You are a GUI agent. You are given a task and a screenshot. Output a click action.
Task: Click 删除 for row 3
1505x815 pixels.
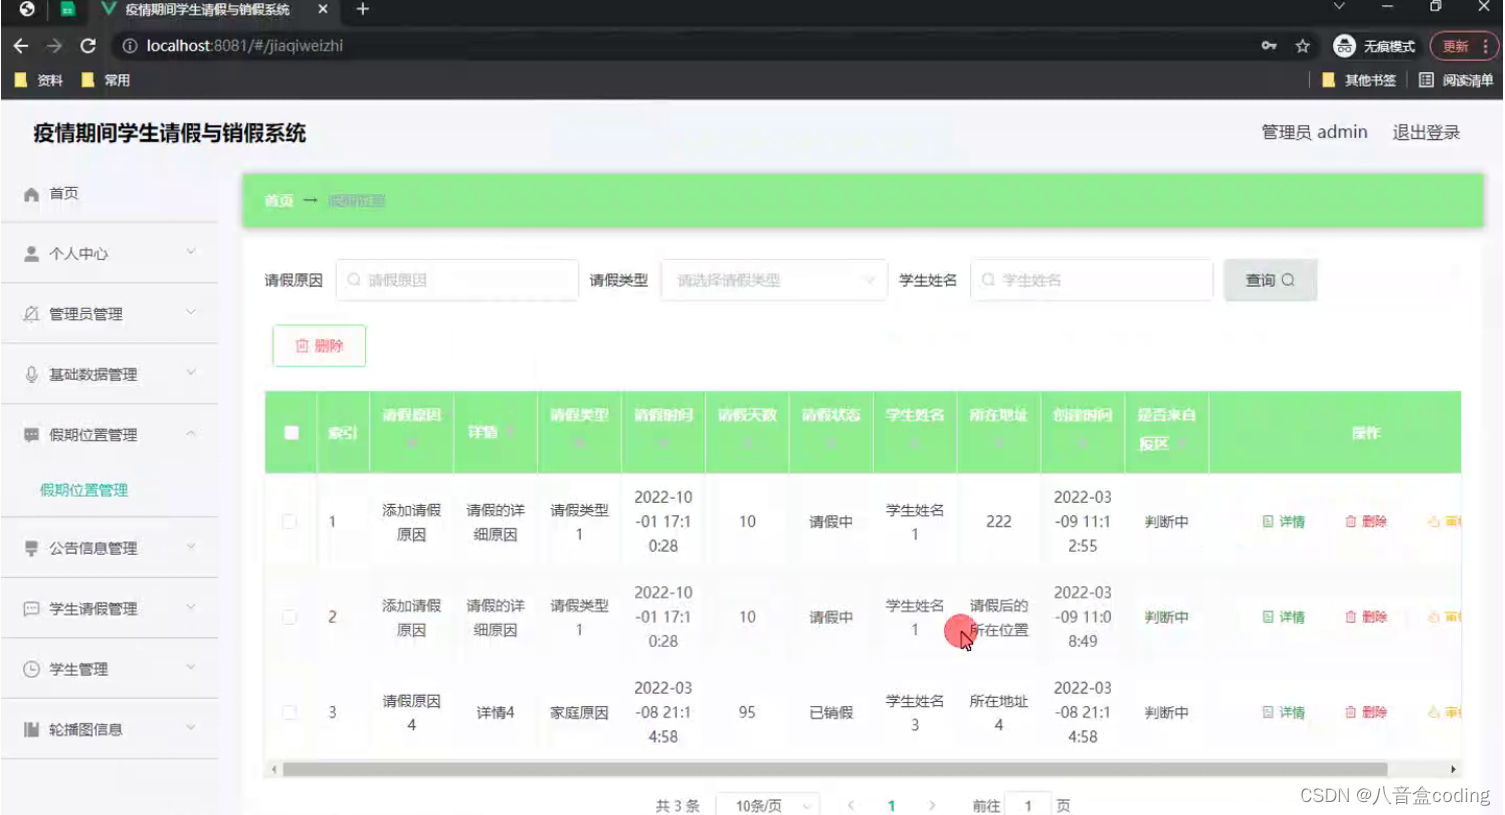(1366, 712)
